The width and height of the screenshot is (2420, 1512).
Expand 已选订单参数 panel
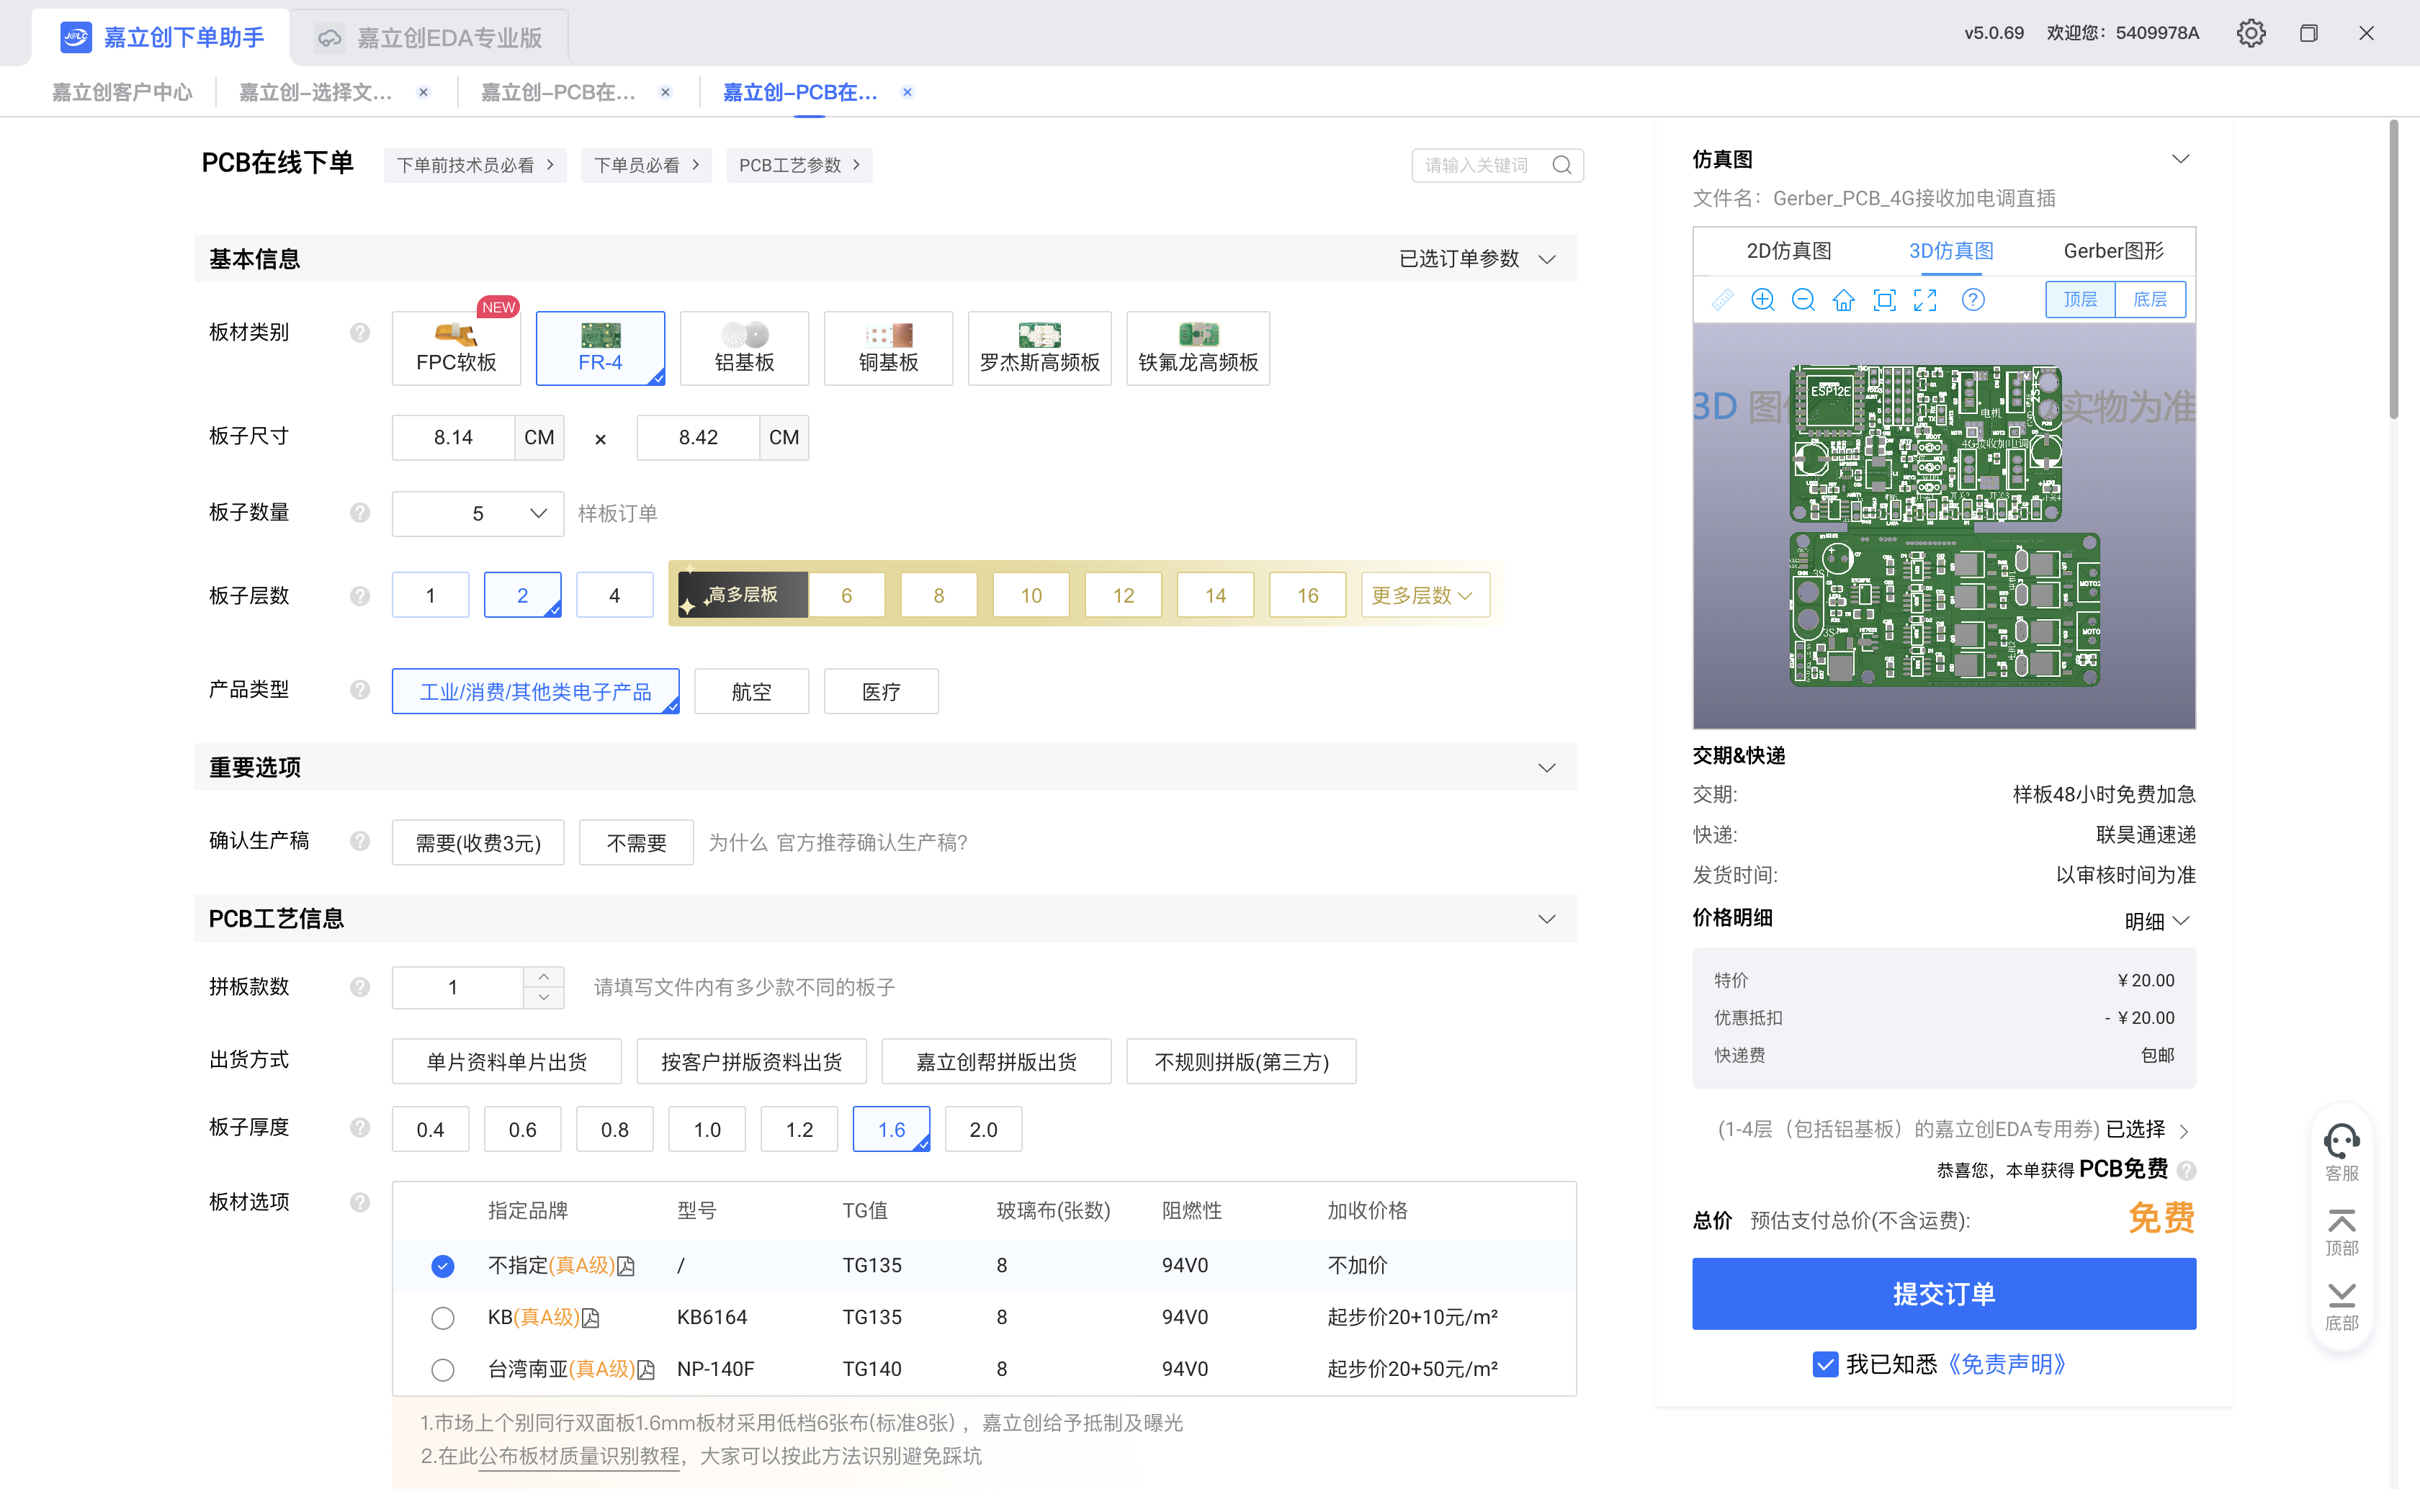click(1477, 259)
